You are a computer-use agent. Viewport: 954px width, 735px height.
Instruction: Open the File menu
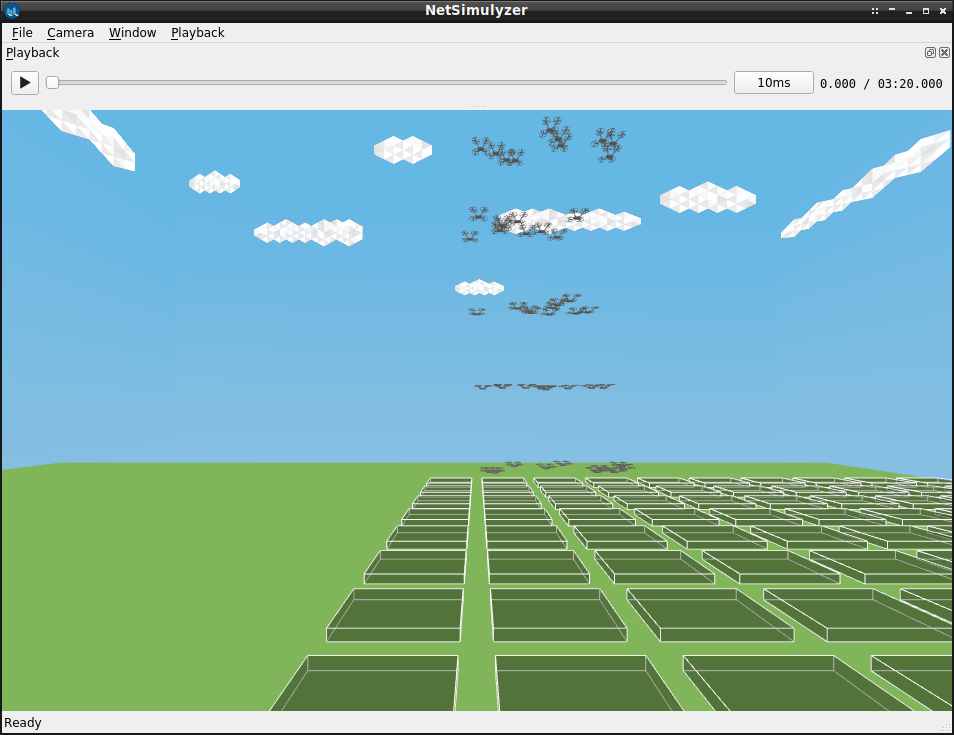[x=22, y=33]
